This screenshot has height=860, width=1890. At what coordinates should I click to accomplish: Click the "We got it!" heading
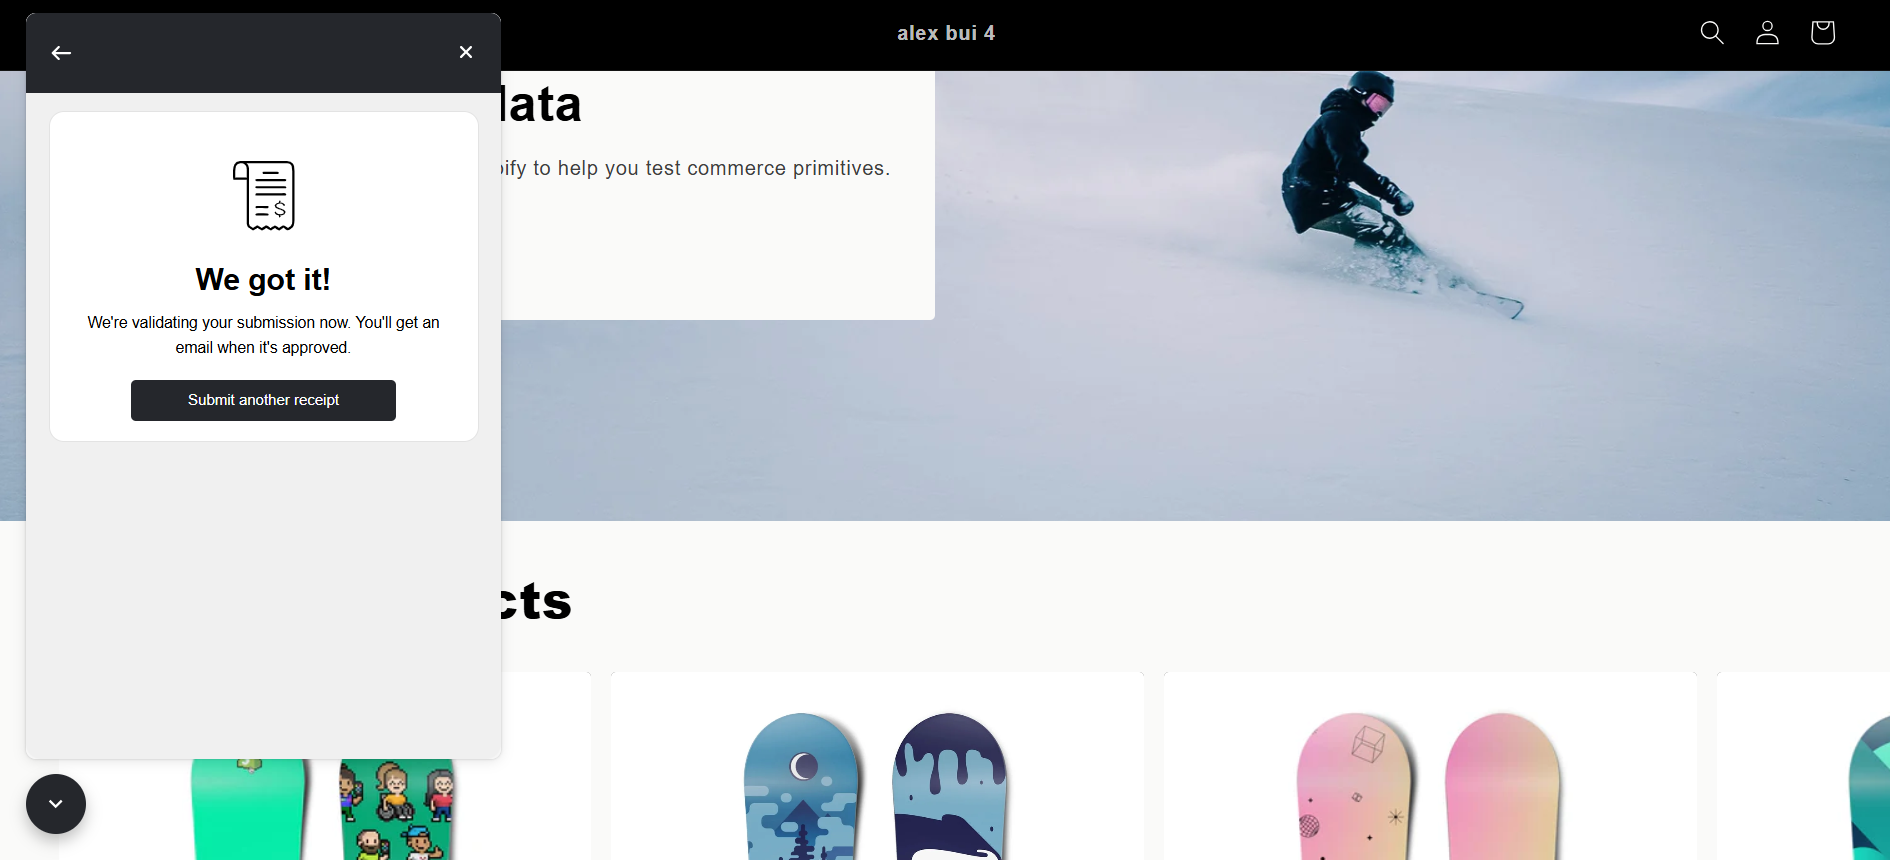(263, 280)
